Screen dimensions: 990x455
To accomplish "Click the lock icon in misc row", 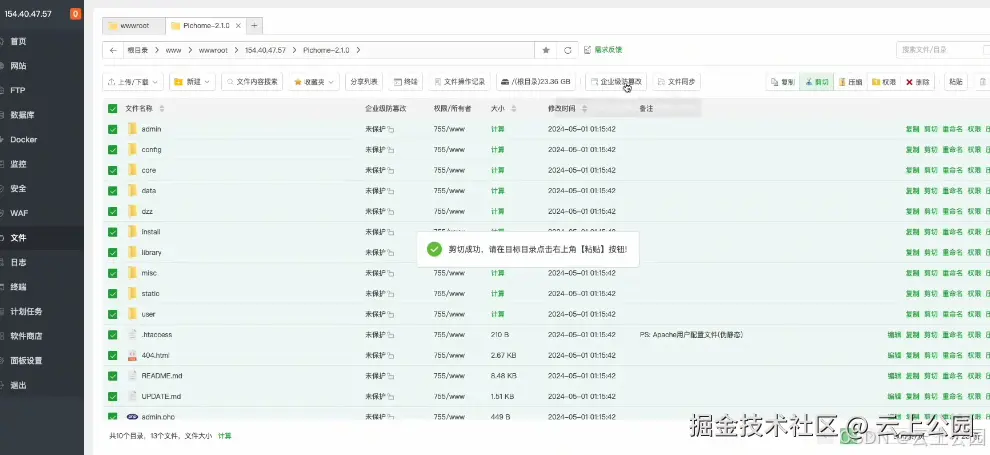I will pyautogui.click(x=391, y=273).
